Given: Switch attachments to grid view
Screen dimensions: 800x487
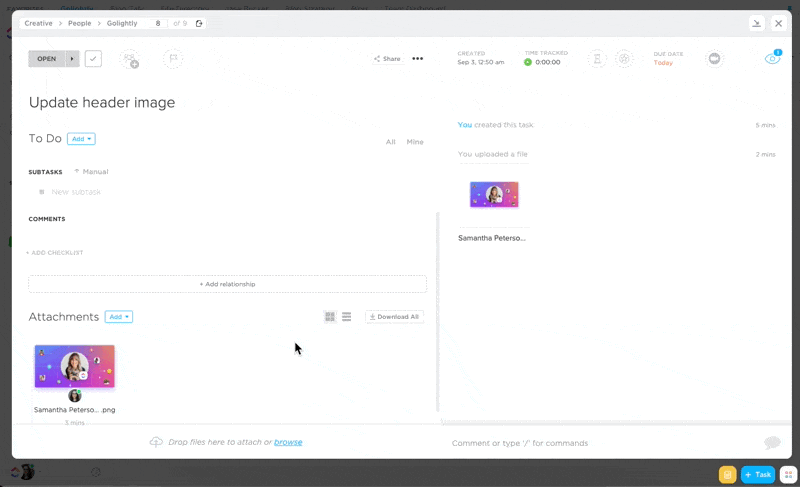Looking at the screenshot, I should click(x=330, y=317).
